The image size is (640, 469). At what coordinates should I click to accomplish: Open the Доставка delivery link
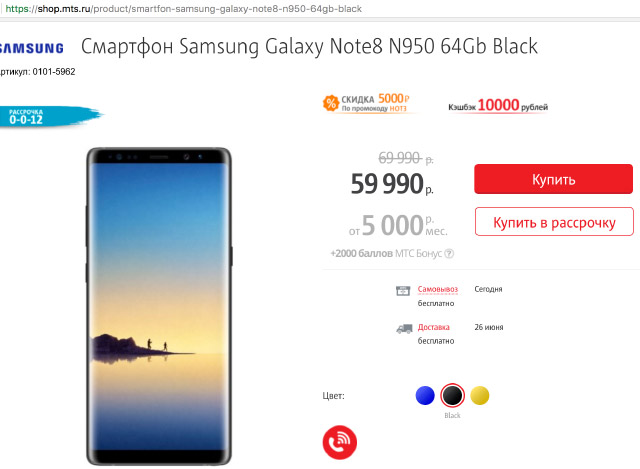(x=433, y=327)
